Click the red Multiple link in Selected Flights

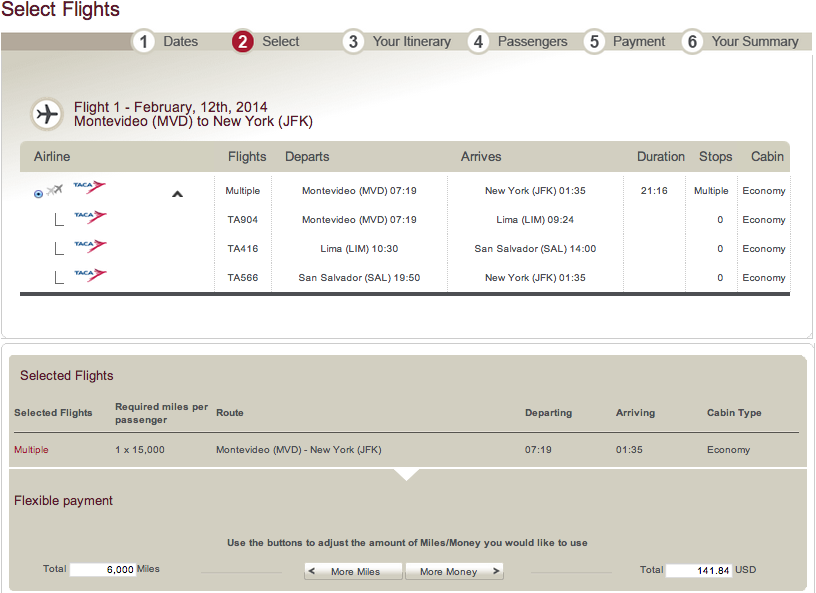pyautogui.click(x=31, y=450)
